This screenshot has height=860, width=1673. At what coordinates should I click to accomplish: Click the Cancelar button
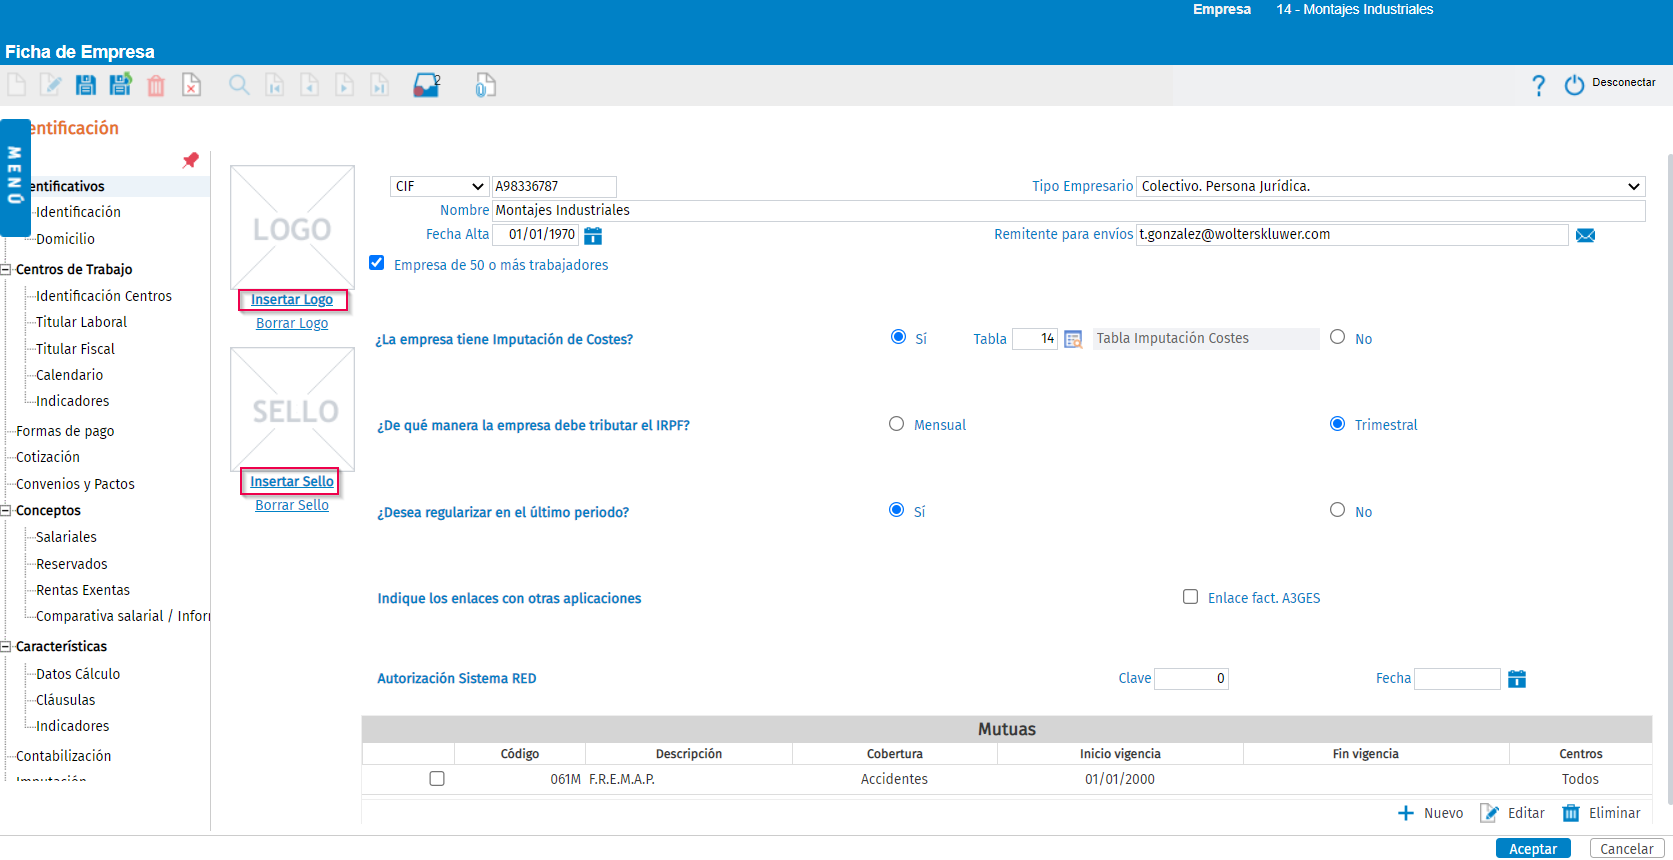[x=1627, y=849]
